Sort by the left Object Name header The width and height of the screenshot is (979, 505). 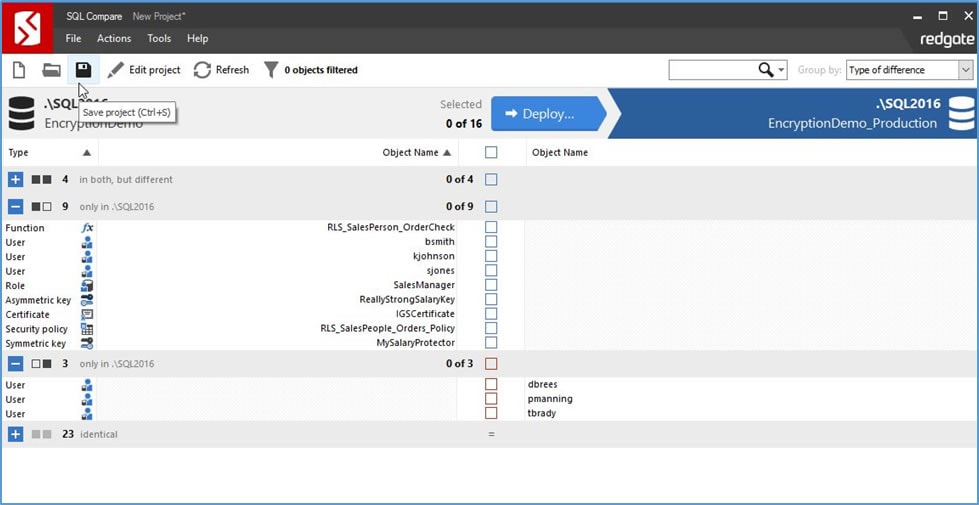(278, 152)
